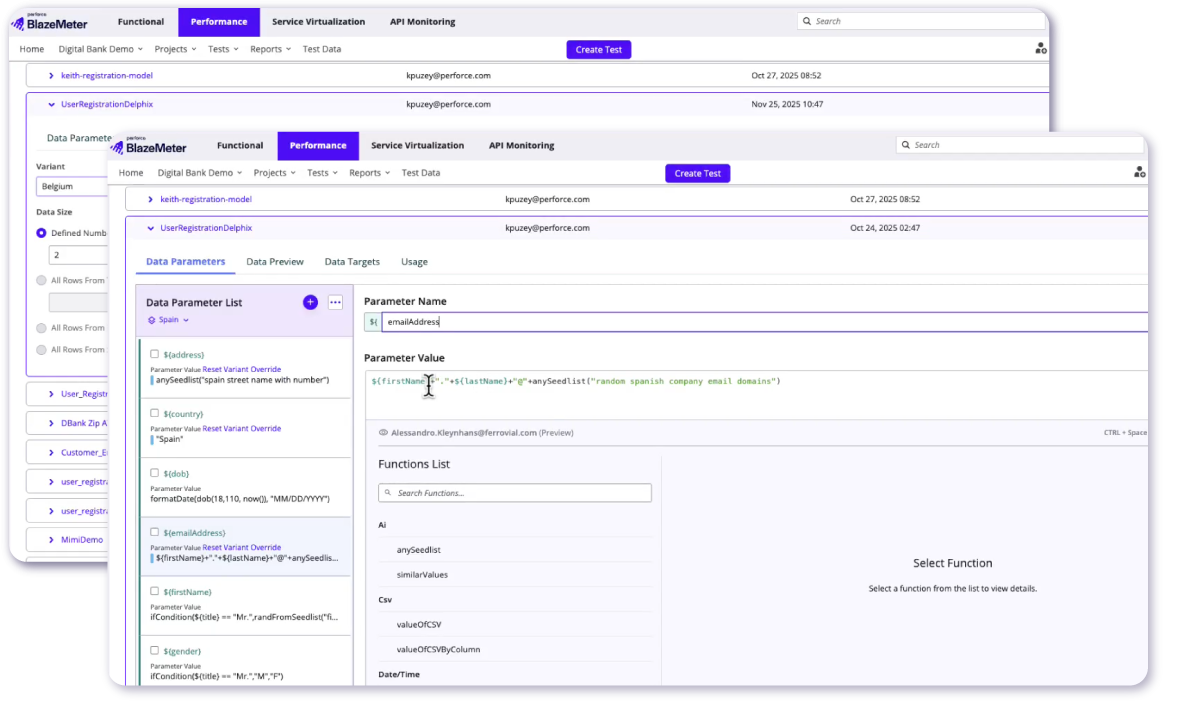Select the anySeedlist function
This screenshot has height=711, width=1192.
(x=418, y=550)
